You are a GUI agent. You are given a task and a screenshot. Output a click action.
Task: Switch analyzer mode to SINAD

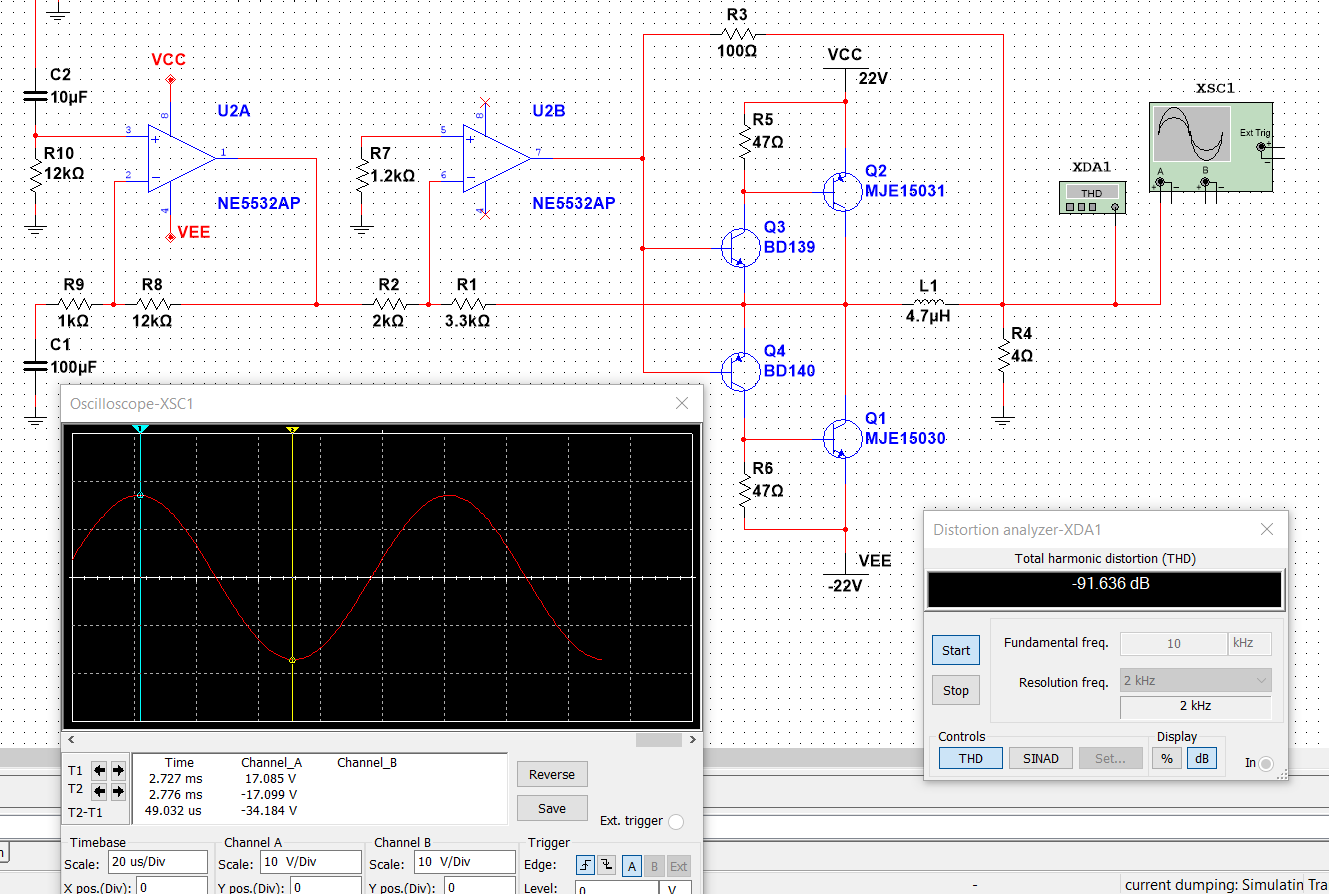(1040, 758)
